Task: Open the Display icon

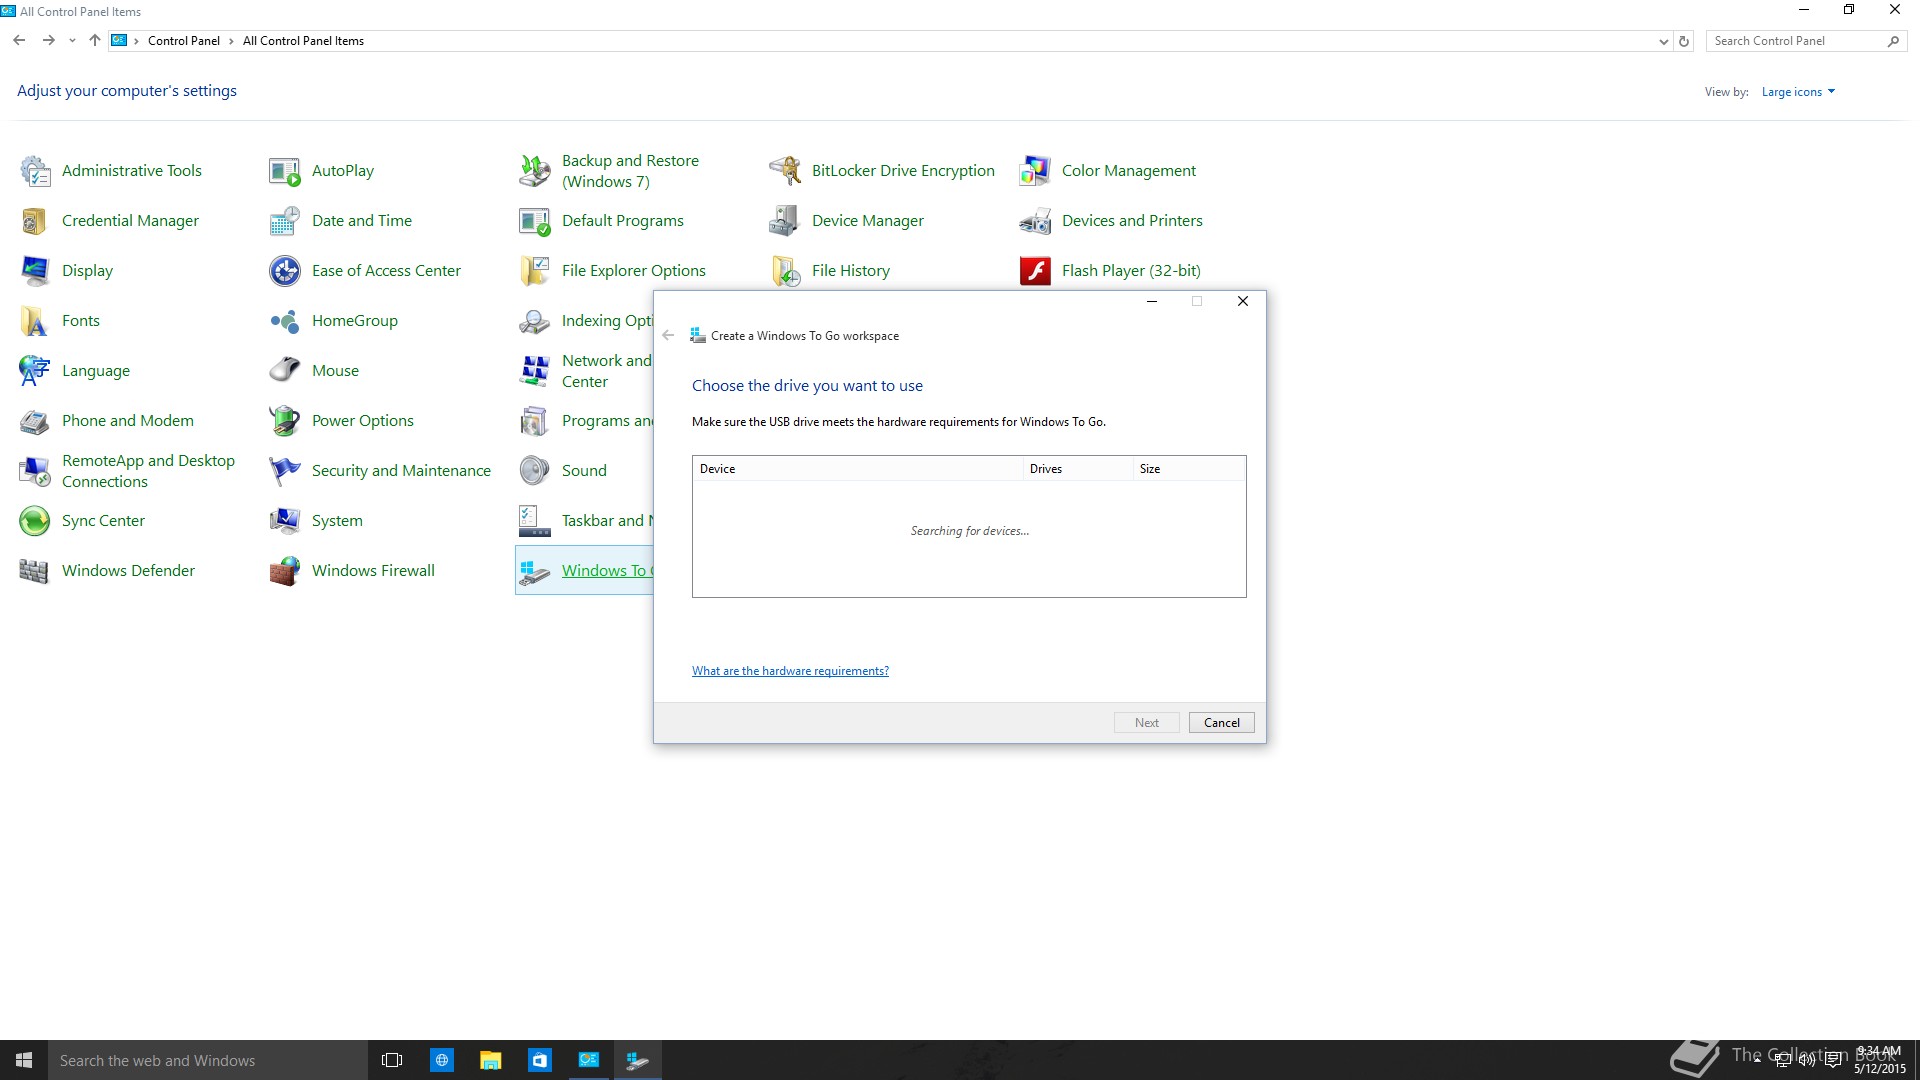Action: (x=35, y=271)
